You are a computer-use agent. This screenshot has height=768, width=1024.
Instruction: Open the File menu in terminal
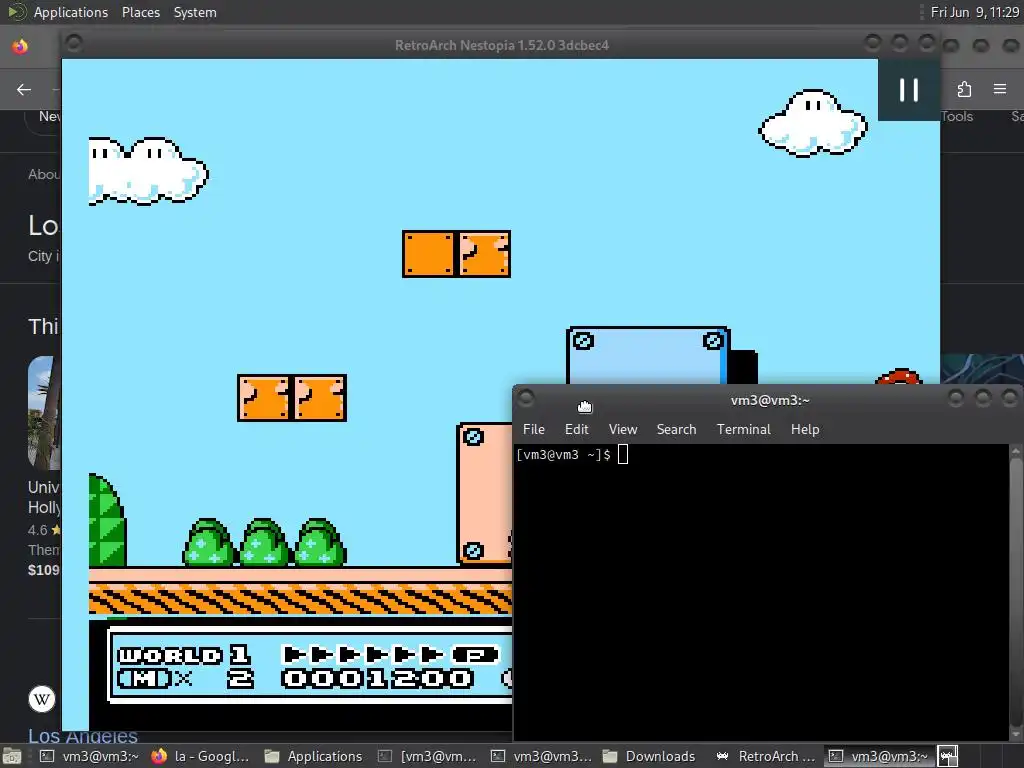534,429
